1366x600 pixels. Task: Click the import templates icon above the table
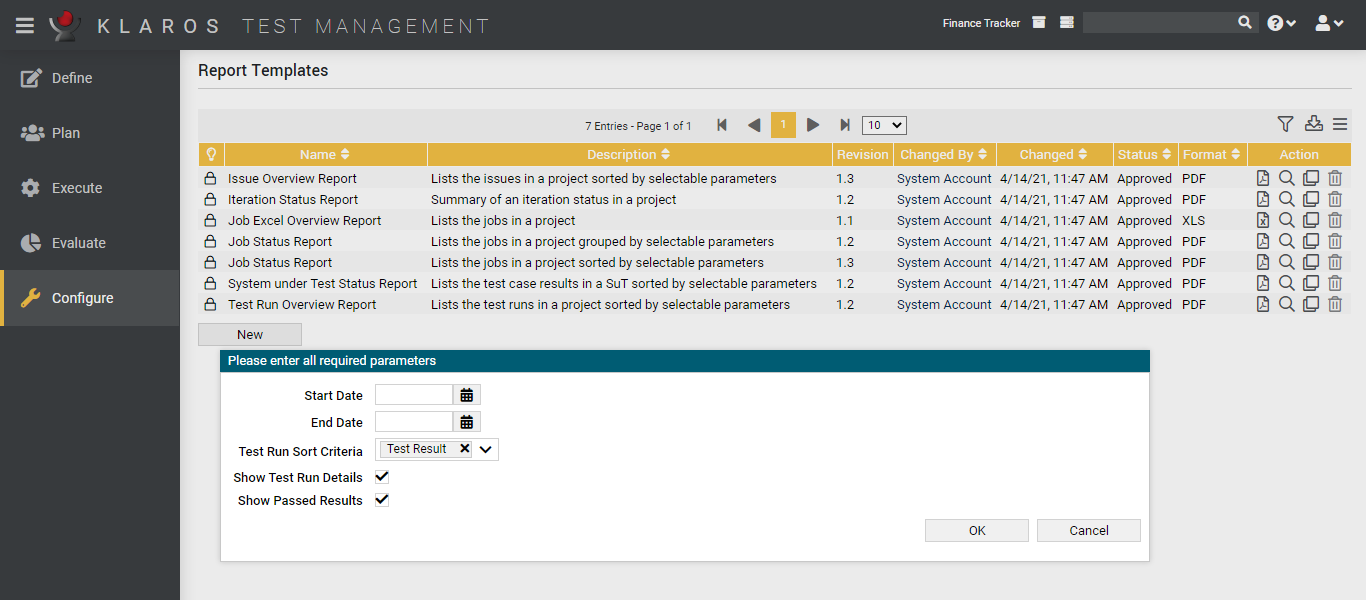1313,124
